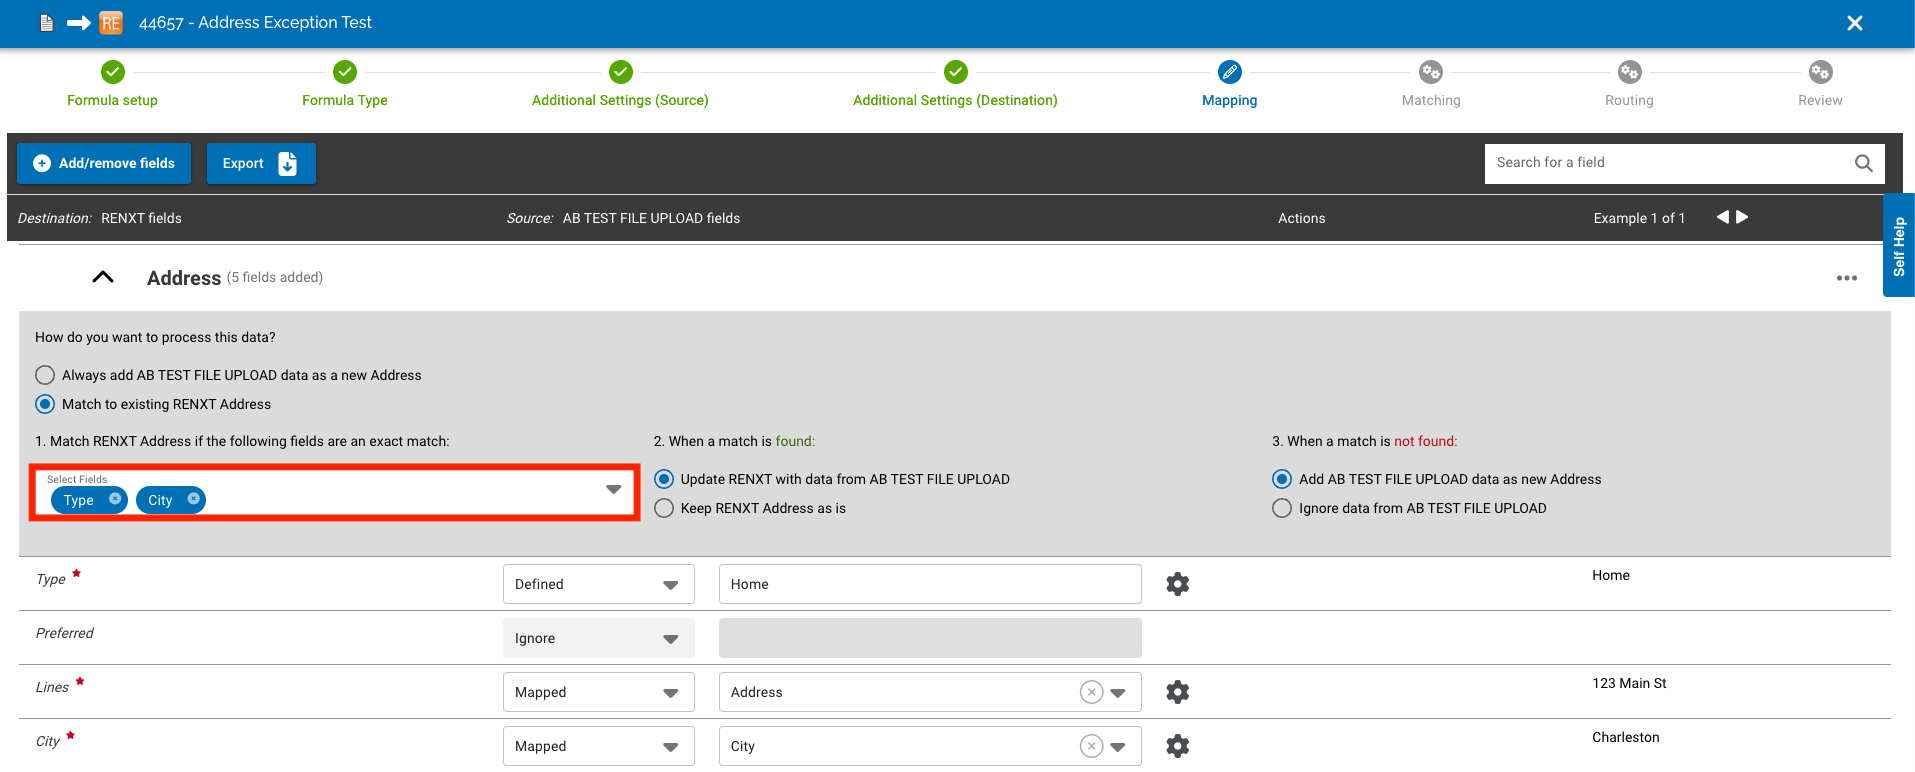Screen dimensions: 1915x772
Task: Remove the City chip from Select Fields
Action: click(x=193, y=499)
